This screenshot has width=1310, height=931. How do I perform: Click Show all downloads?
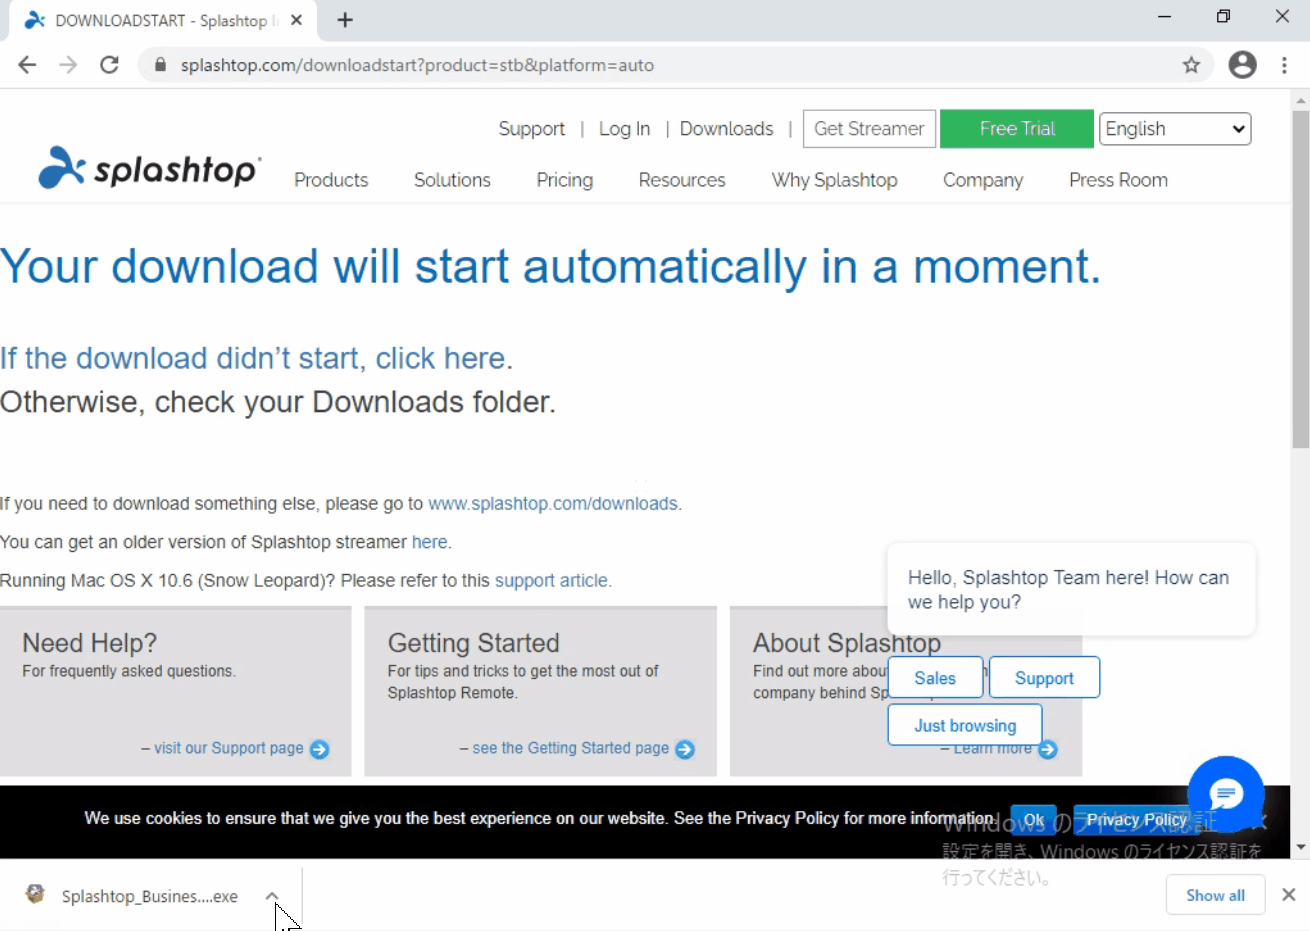pyautogui.click(x=1215, y=895)
